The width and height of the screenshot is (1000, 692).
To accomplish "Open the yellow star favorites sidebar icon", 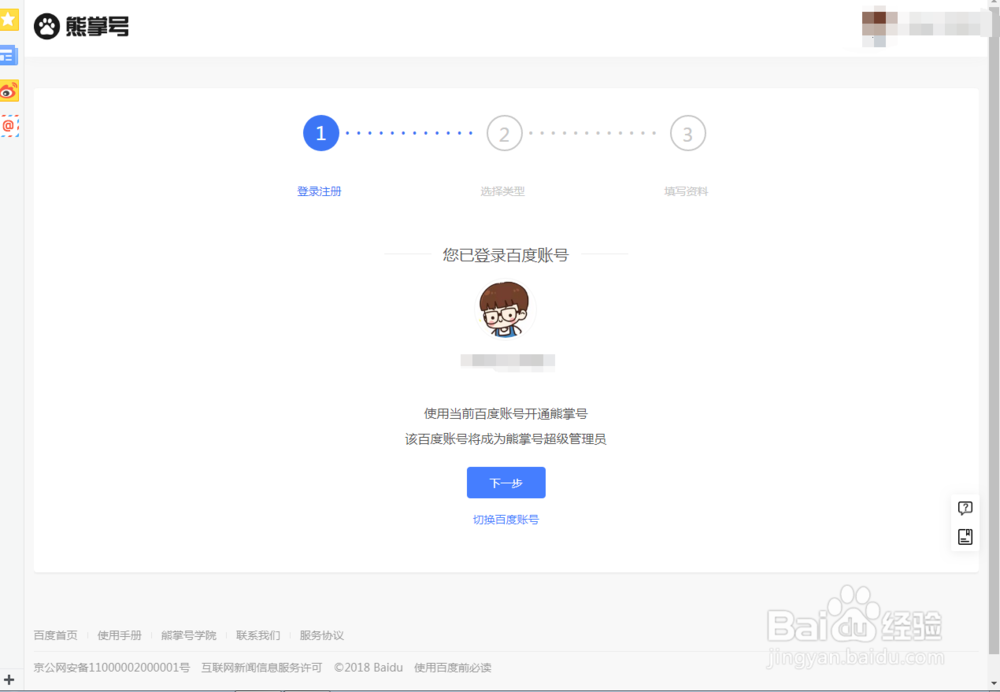I will click(x=8, y=19).
